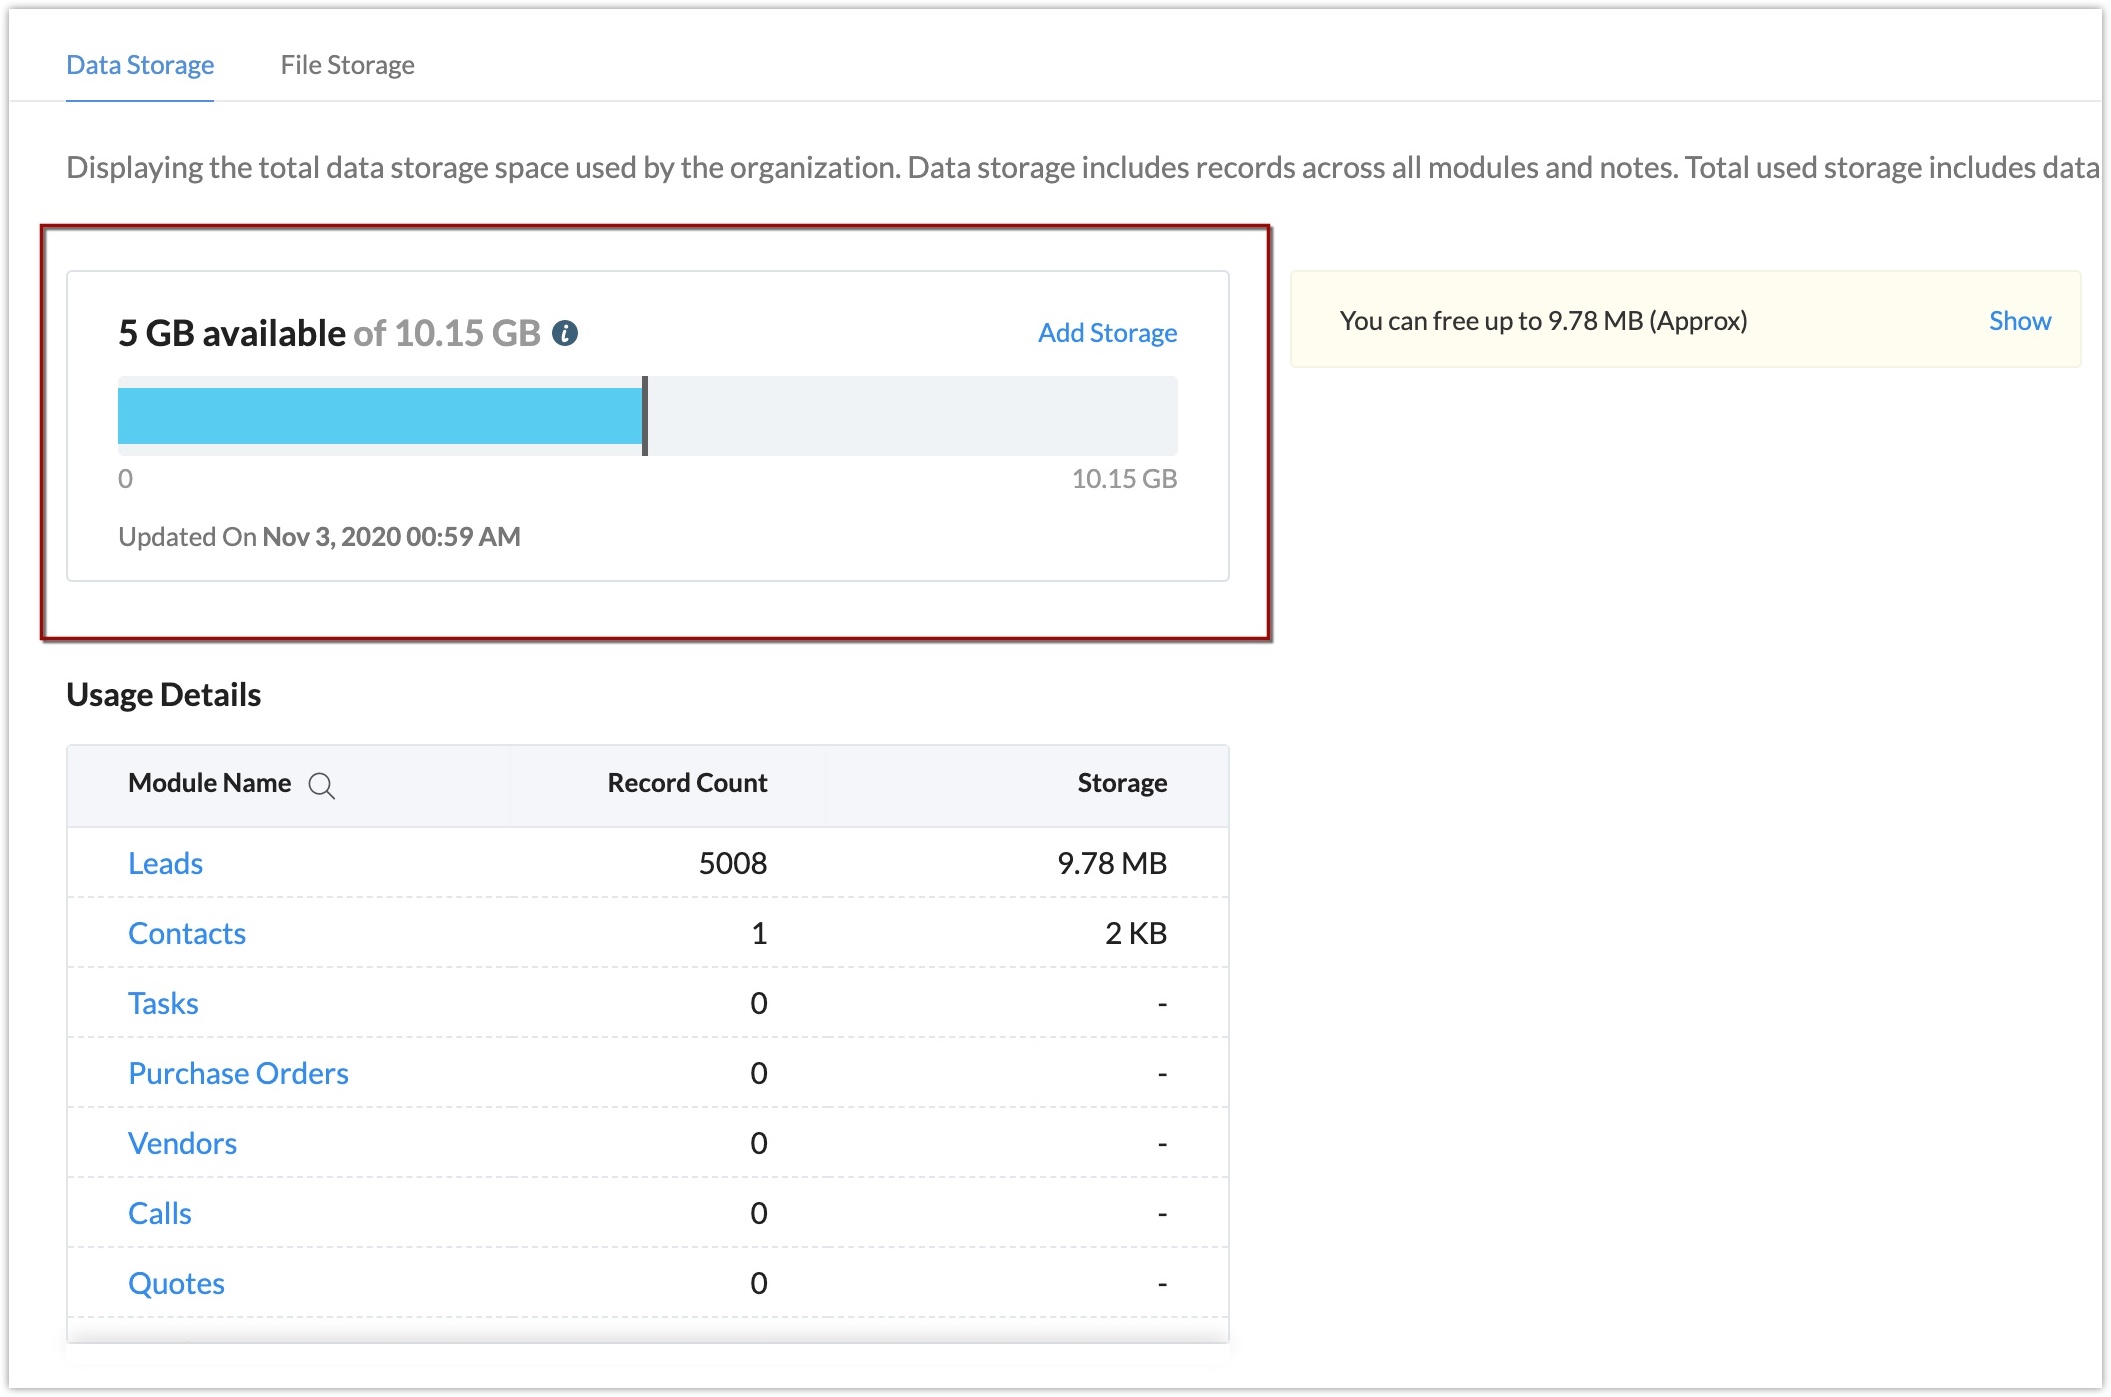The image size is (2111, 1397).
Task: View the Vendors module details
Action: pyautogui.click(x=182, y=1142)
